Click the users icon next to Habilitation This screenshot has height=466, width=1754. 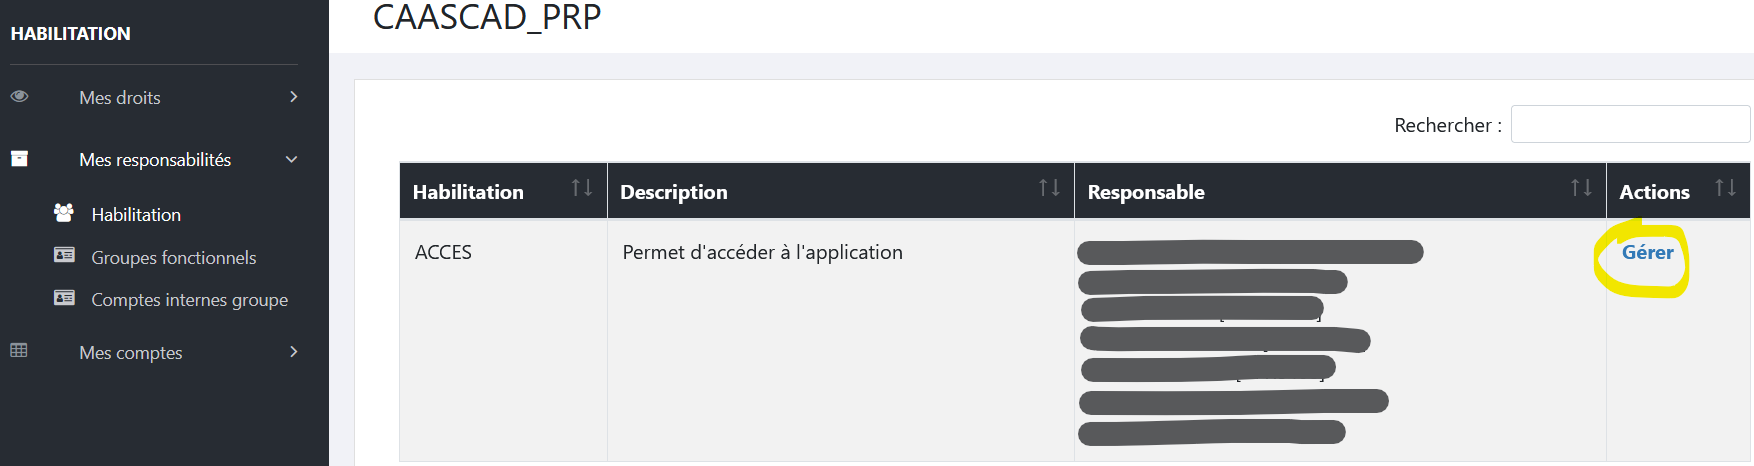64,213
